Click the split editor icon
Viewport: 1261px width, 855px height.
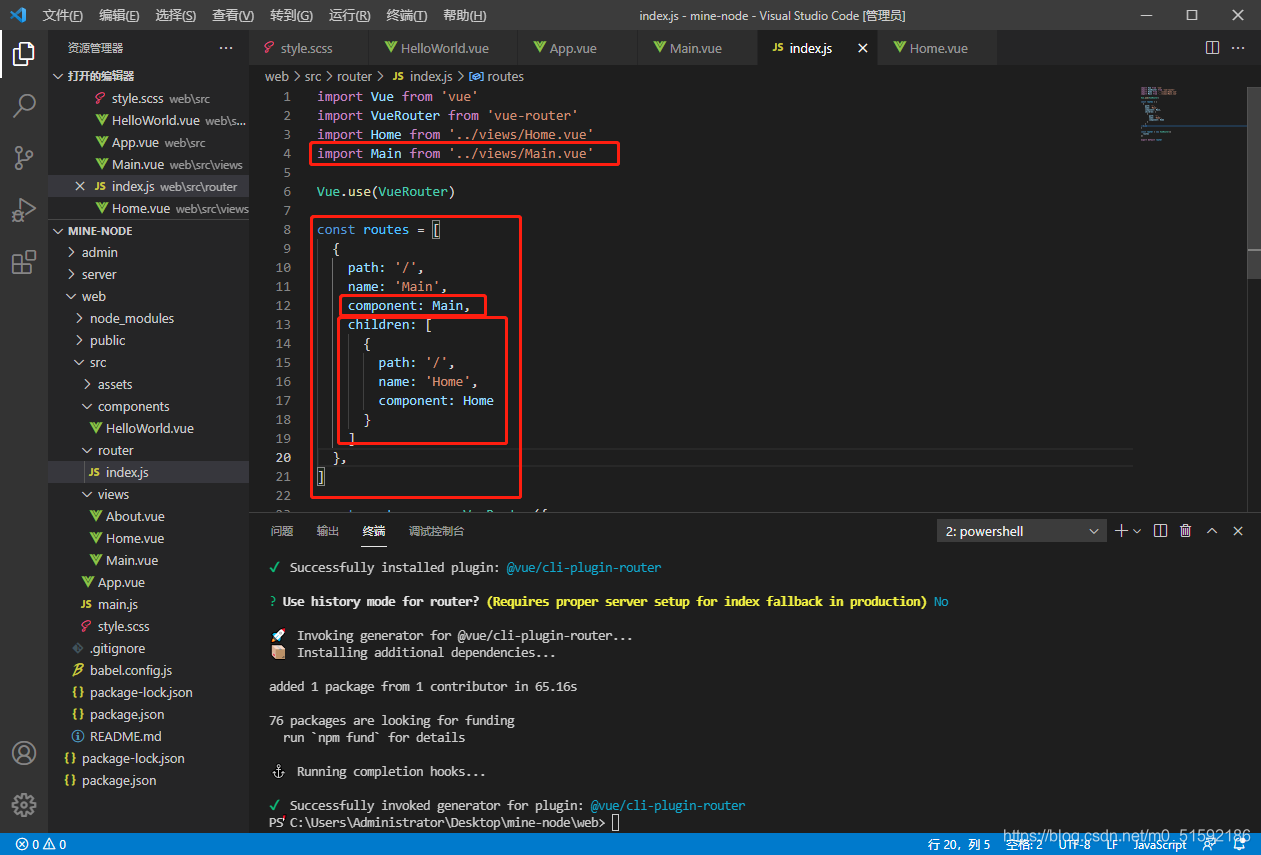(x=1212, y=48)
